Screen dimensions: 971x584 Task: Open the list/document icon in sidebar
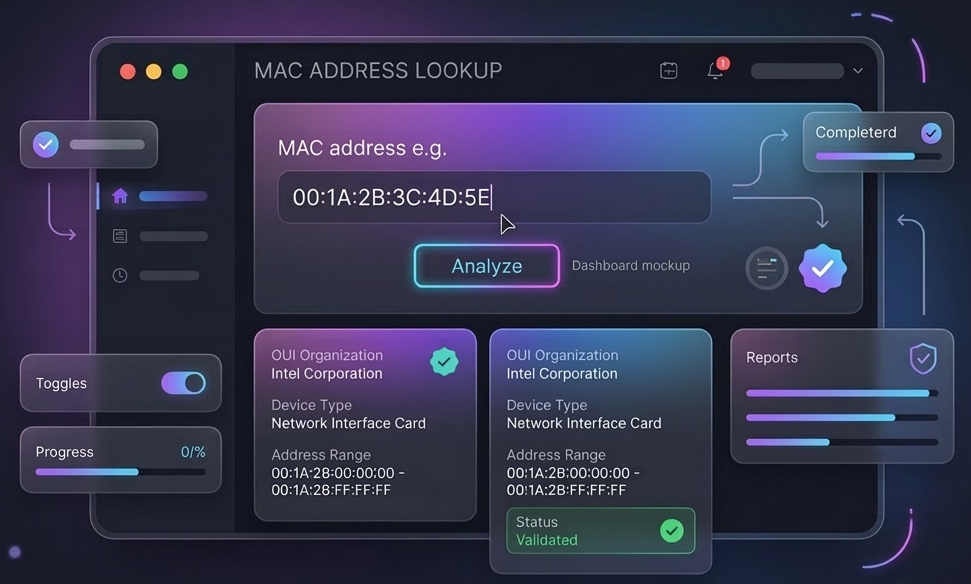point(120,236)
